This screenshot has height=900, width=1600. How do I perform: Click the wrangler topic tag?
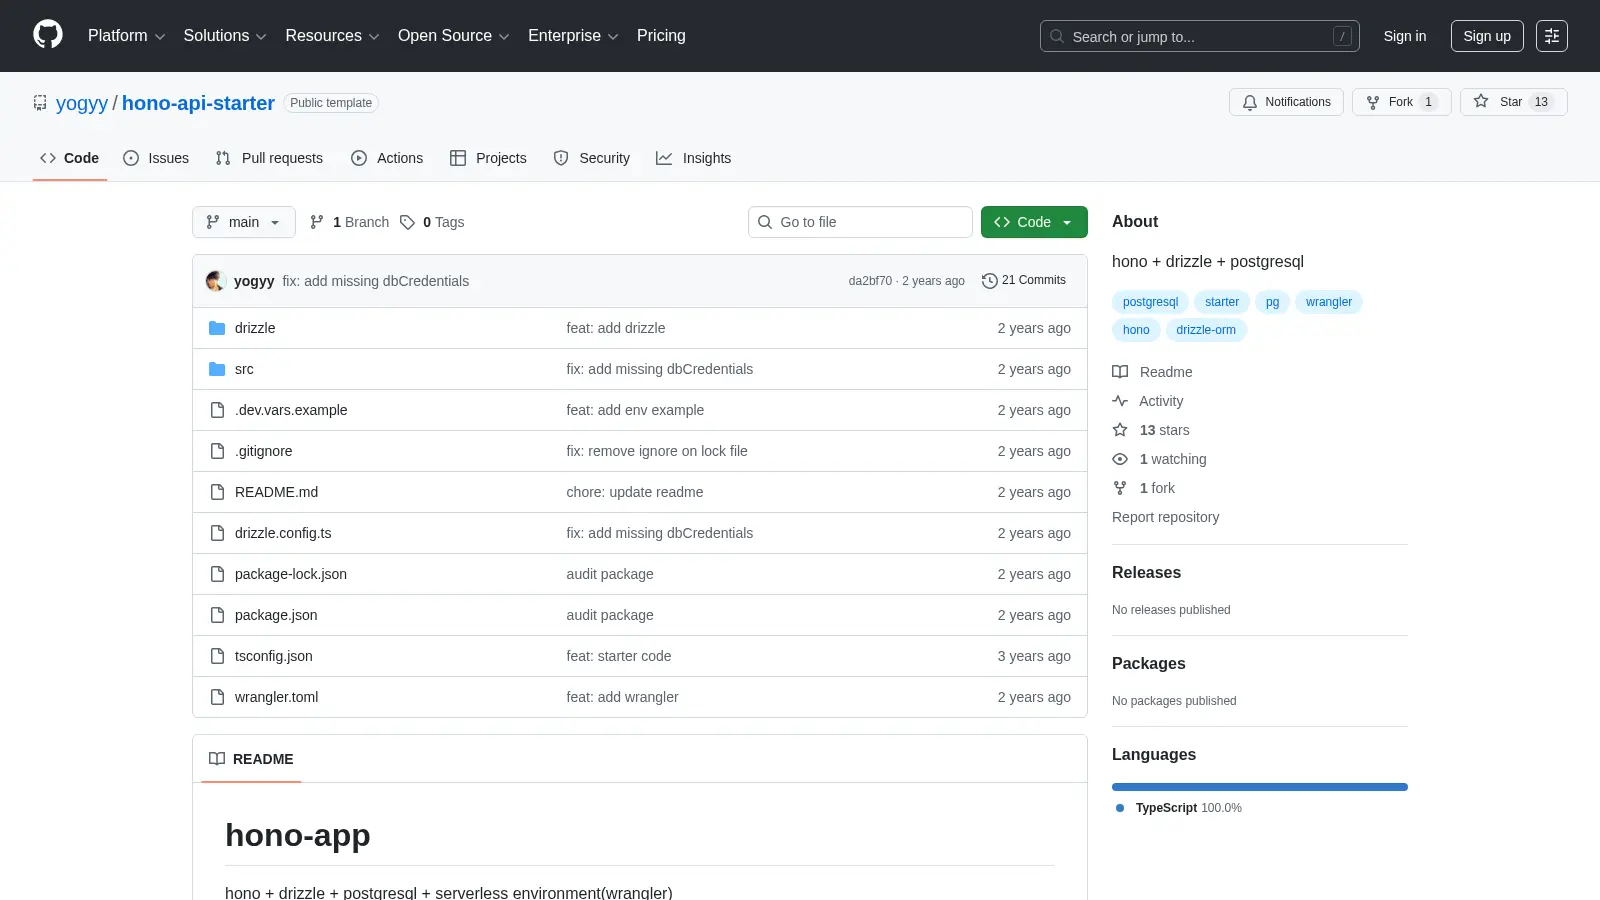(x=1328, y=302)
